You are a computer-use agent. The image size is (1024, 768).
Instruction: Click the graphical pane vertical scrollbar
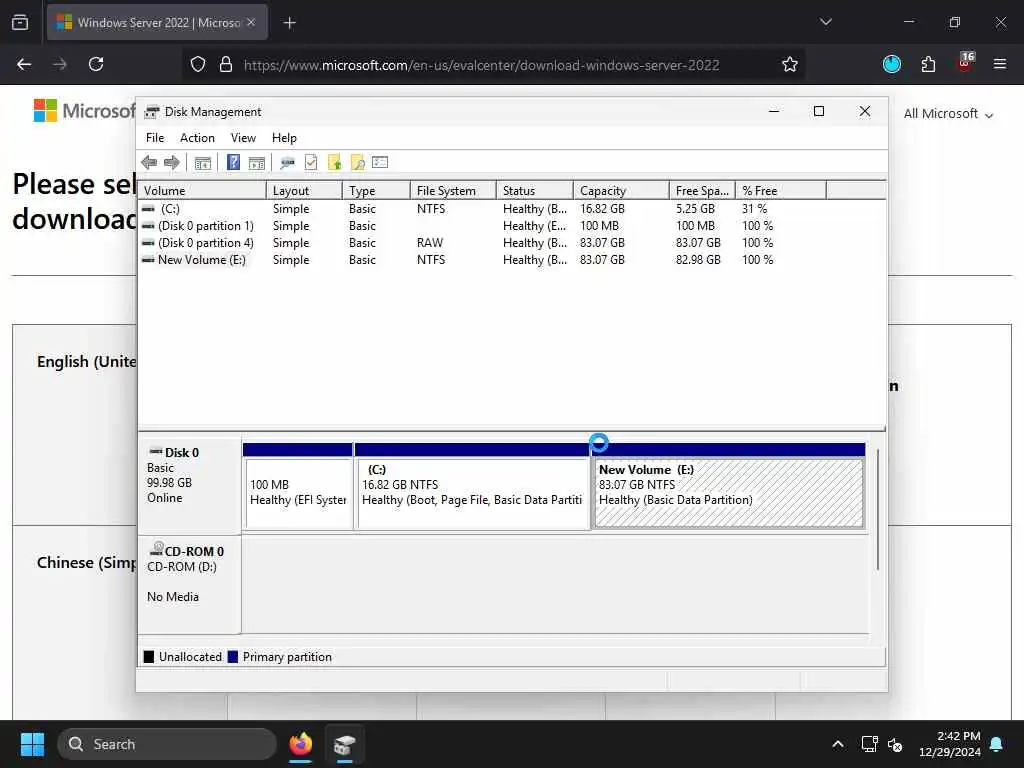[878, 509]
